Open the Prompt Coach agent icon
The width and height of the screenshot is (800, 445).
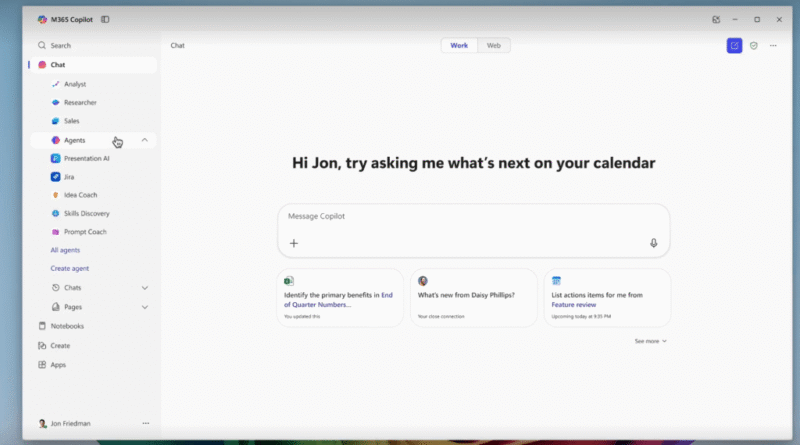pos(56,232)
